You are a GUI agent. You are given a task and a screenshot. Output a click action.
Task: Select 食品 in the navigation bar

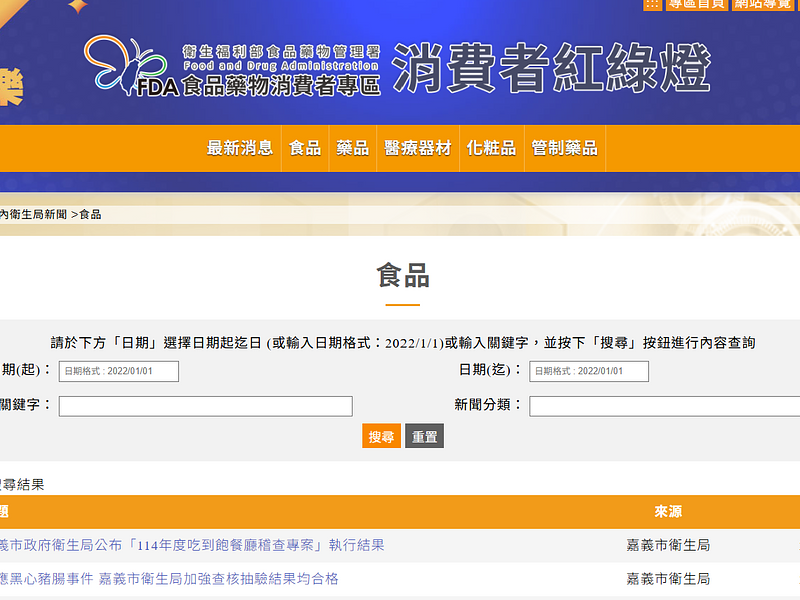(305, 148)
